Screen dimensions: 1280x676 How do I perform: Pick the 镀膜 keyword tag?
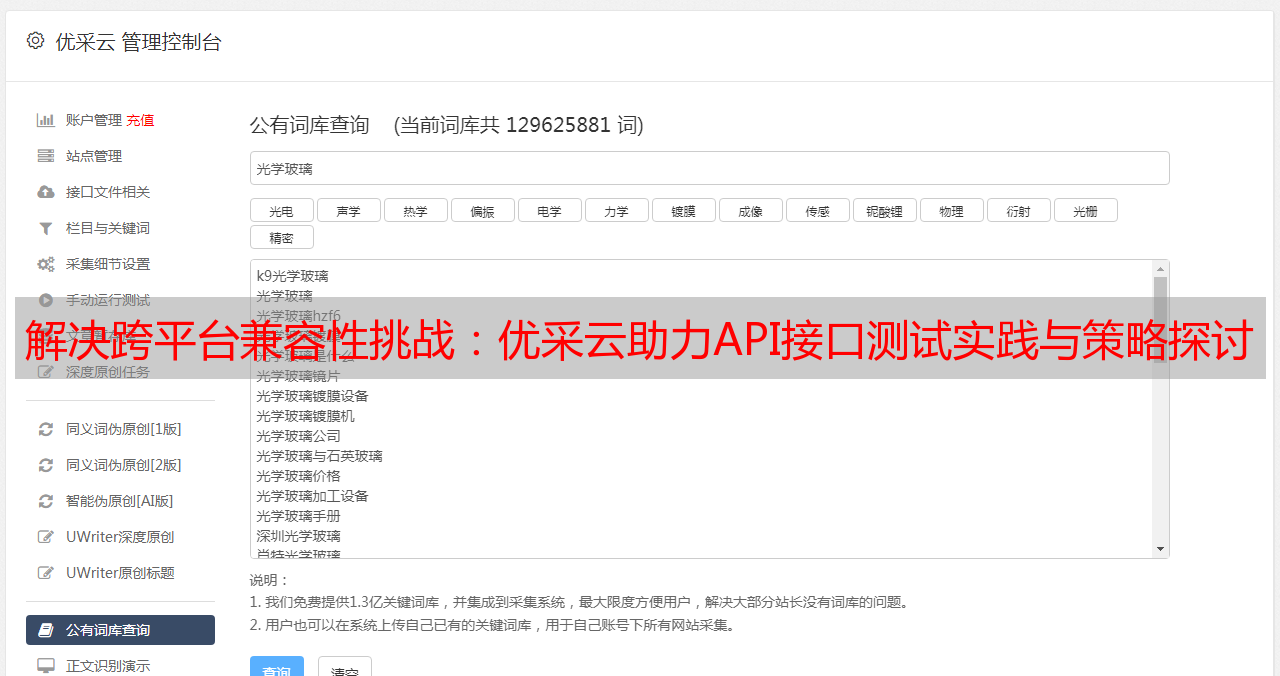point(684,210)
